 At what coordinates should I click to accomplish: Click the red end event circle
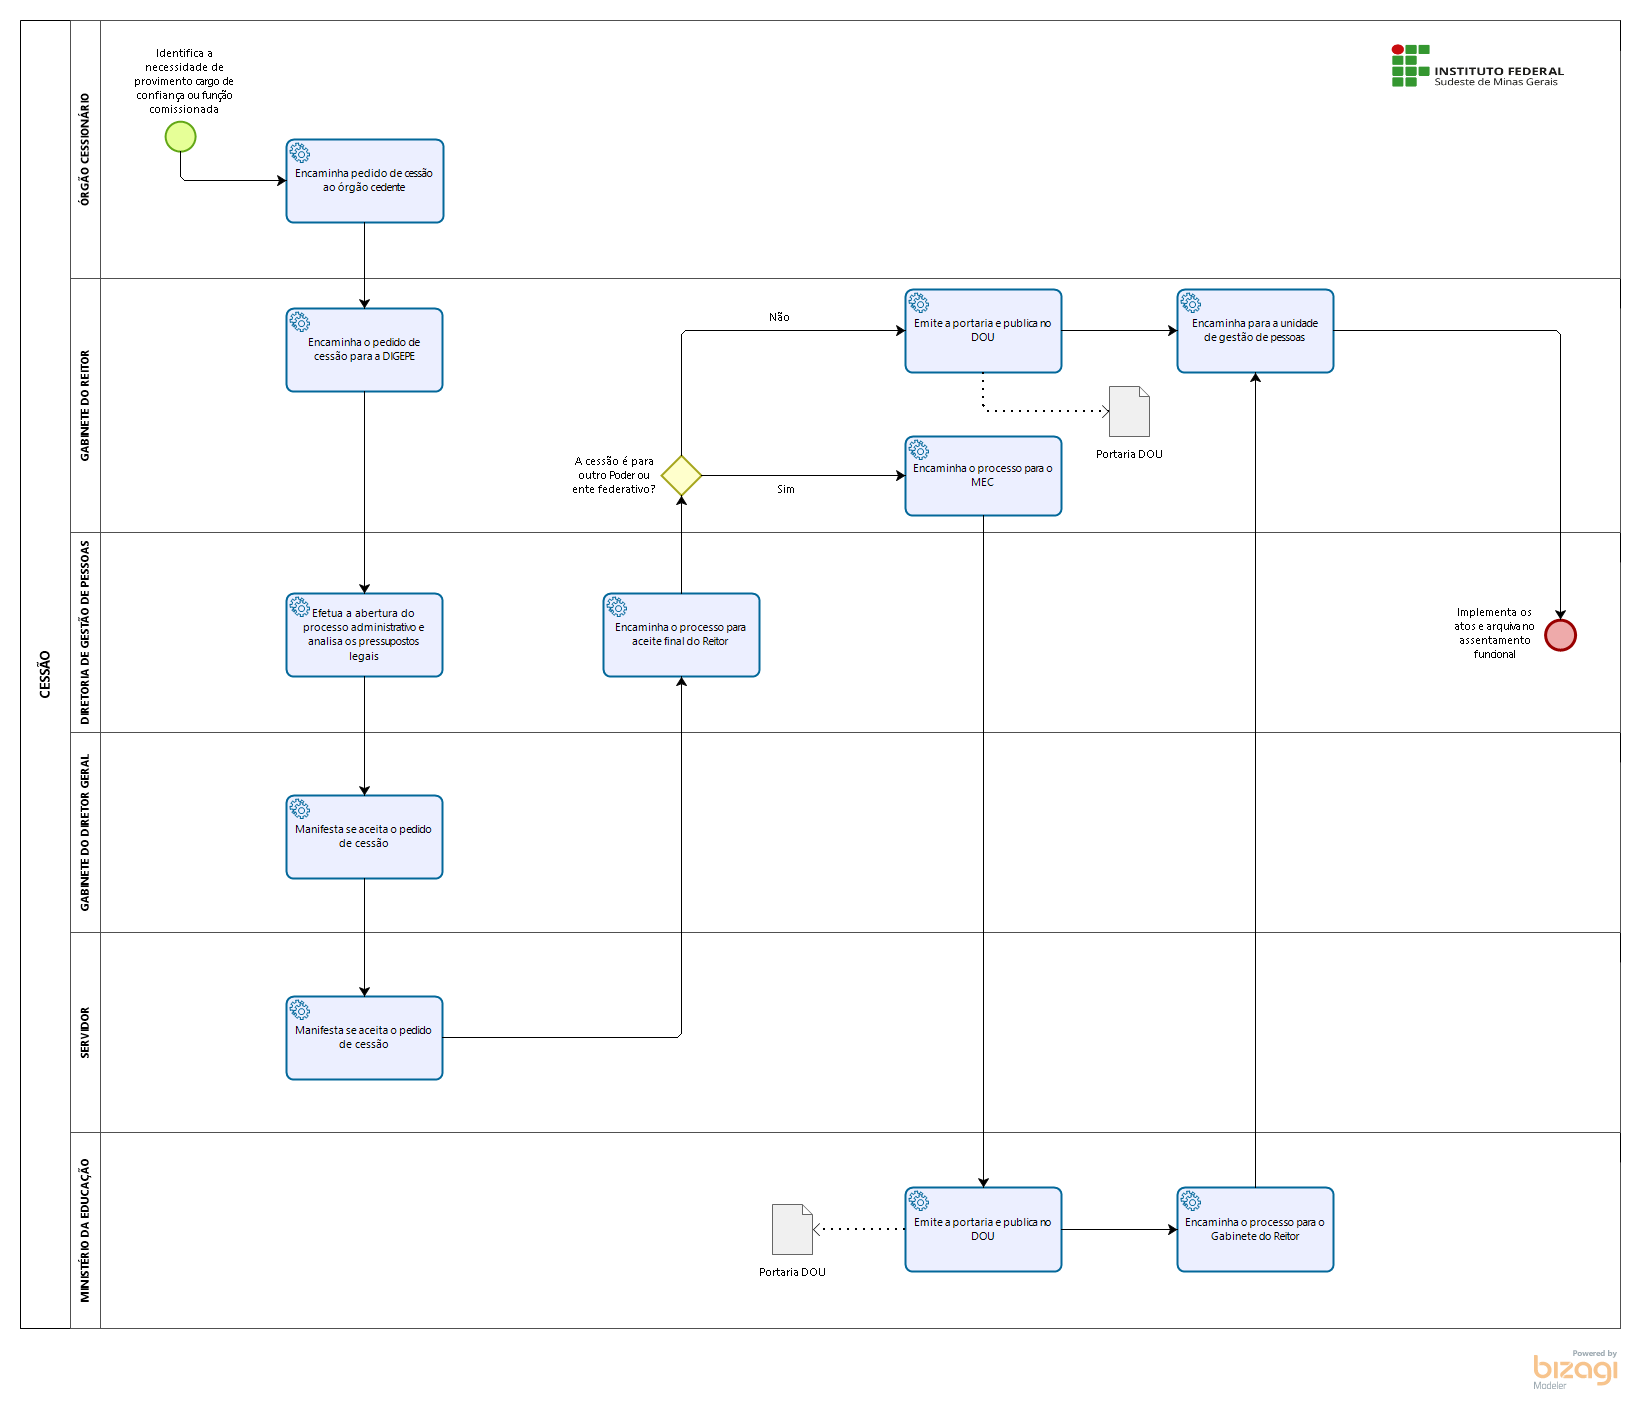[x=1560, y=635]
